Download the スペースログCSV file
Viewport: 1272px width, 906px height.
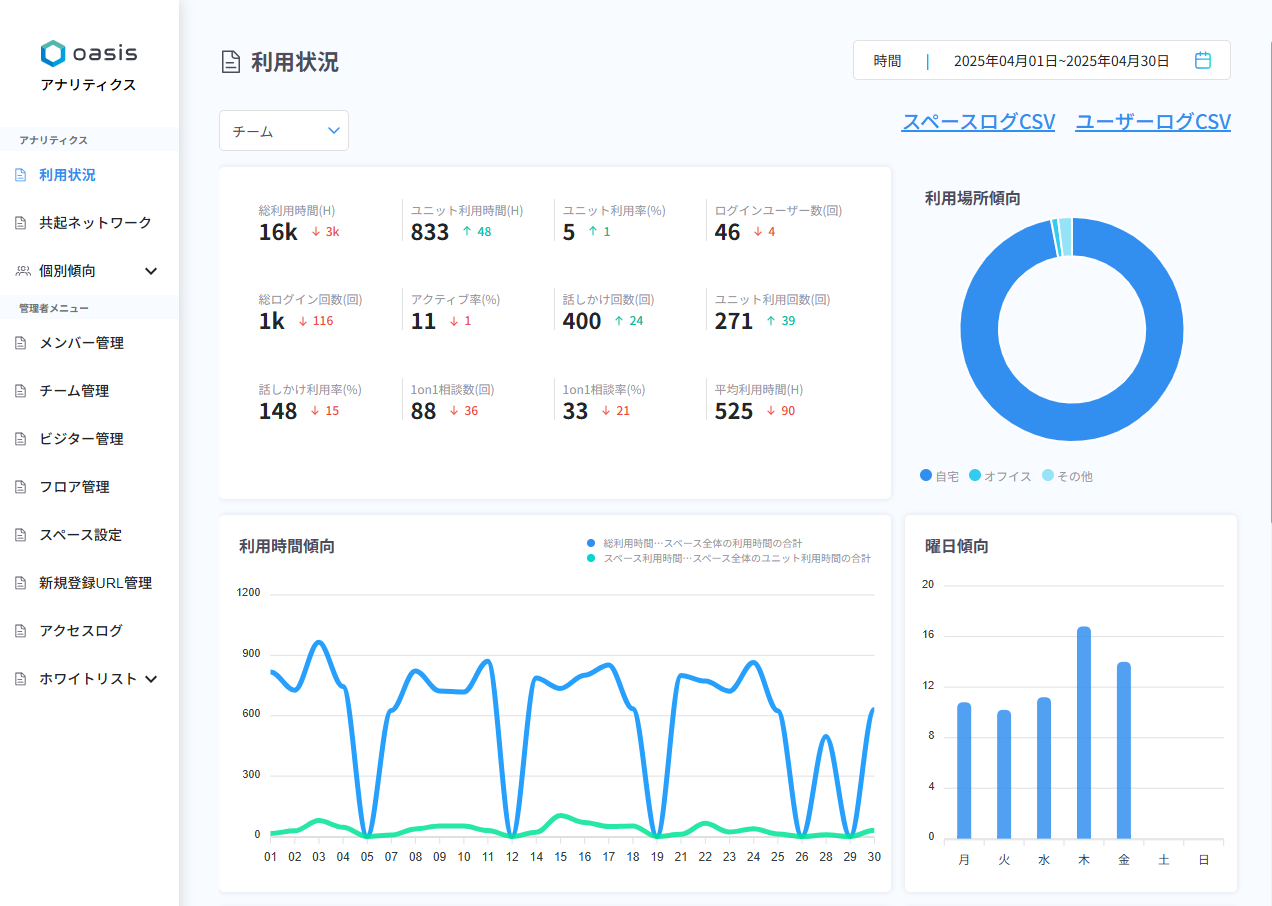click(x=978, y=122)
